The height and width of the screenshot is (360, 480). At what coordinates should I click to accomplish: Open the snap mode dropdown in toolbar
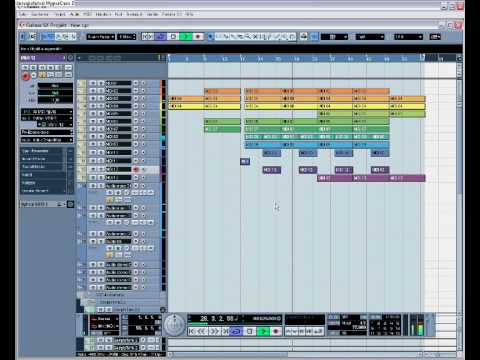point(334,37)
